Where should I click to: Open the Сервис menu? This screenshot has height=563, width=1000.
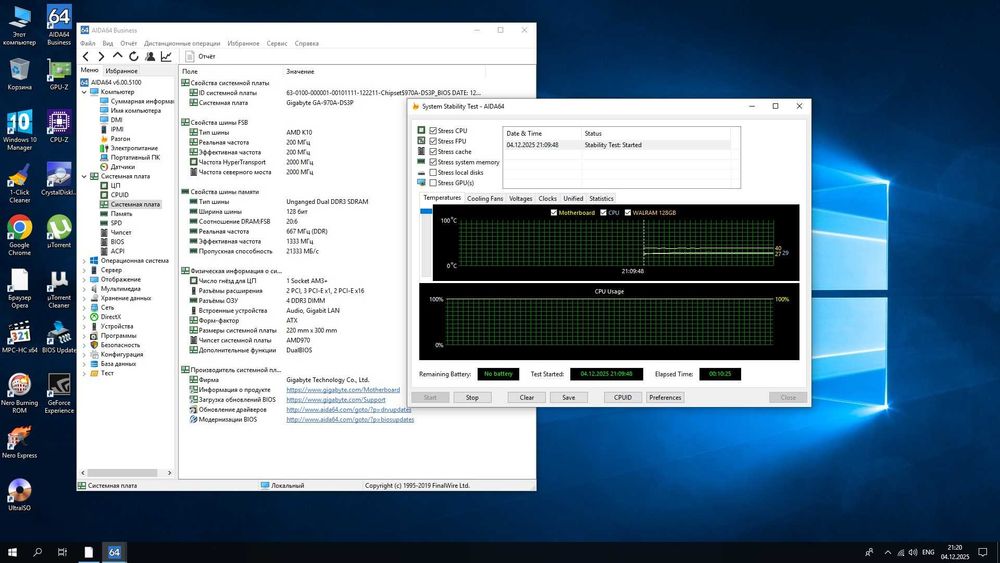pyautogui.click(x=277, y=43)
